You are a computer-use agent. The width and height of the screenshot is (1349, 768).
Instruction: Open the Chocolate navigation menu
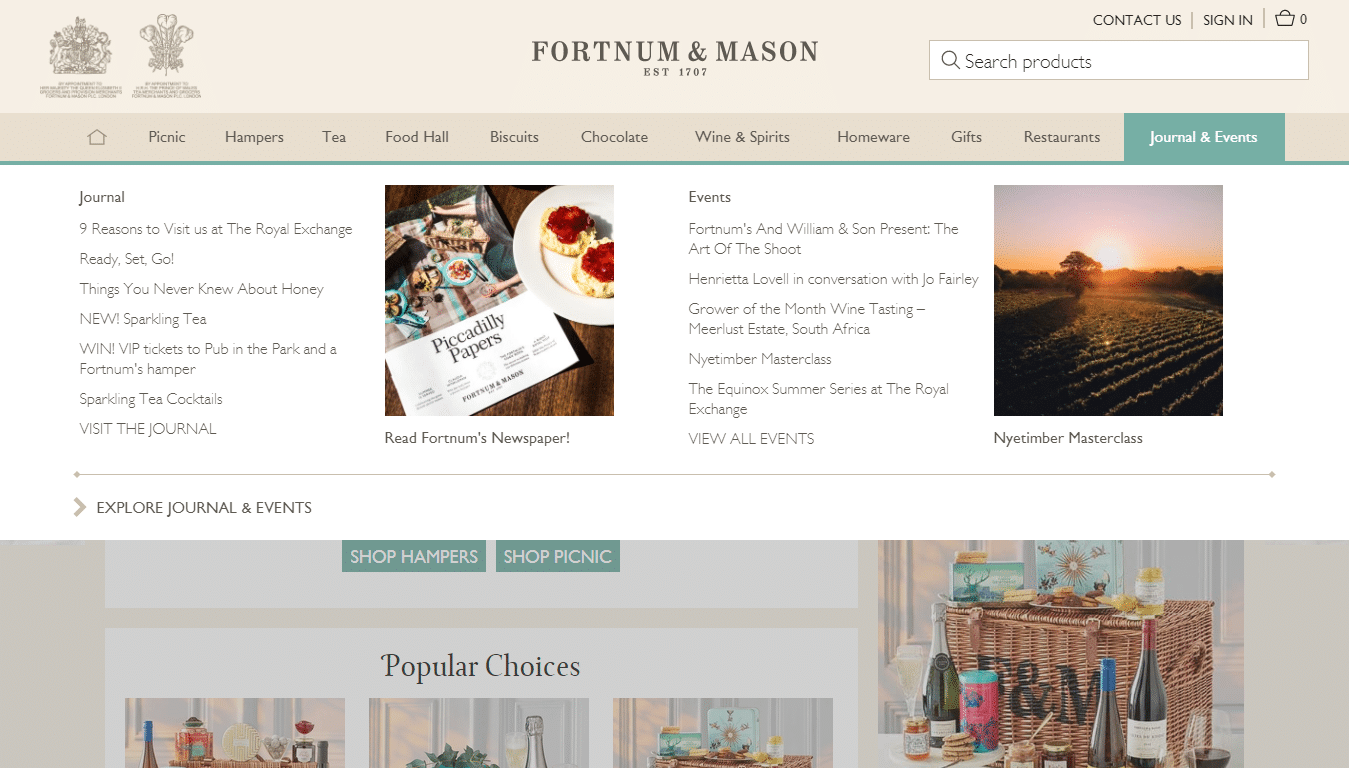tap(614, 137)
